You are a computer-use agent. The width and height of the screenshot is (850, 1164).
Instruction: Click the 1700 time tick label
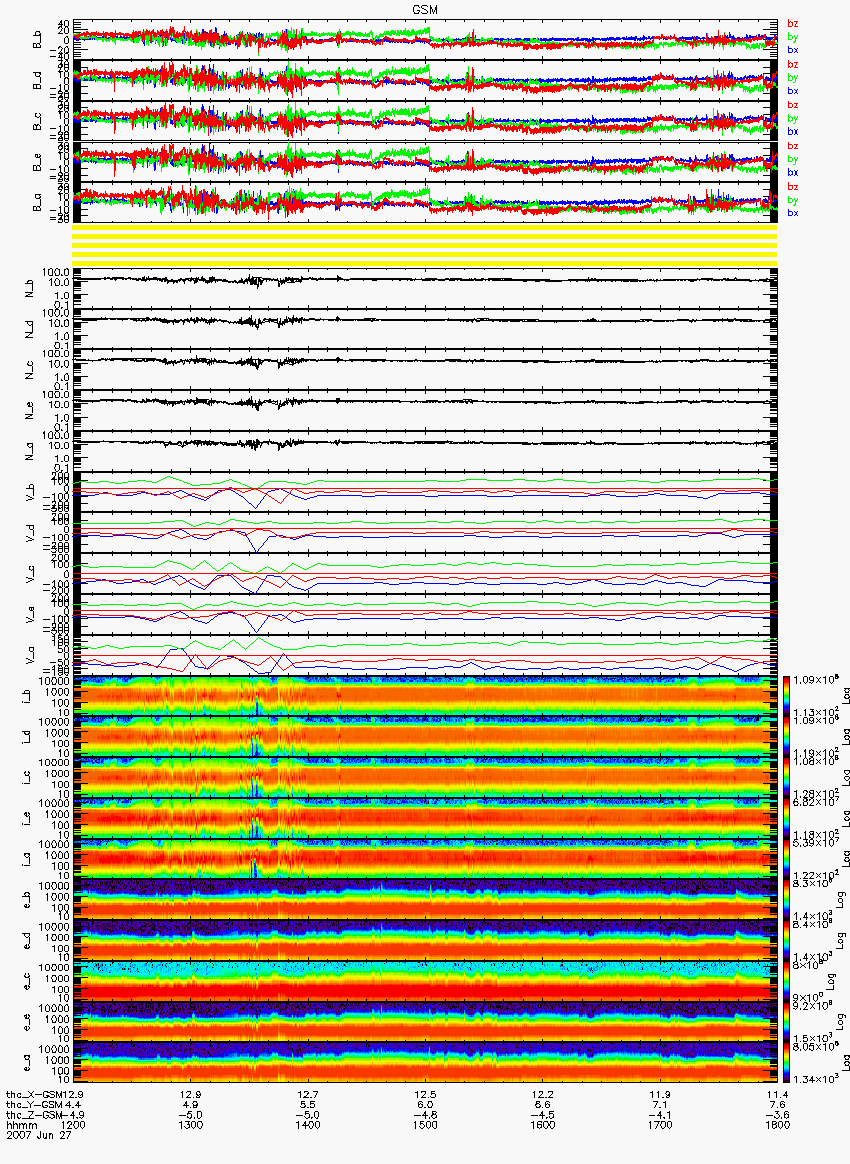[660, 1125]
